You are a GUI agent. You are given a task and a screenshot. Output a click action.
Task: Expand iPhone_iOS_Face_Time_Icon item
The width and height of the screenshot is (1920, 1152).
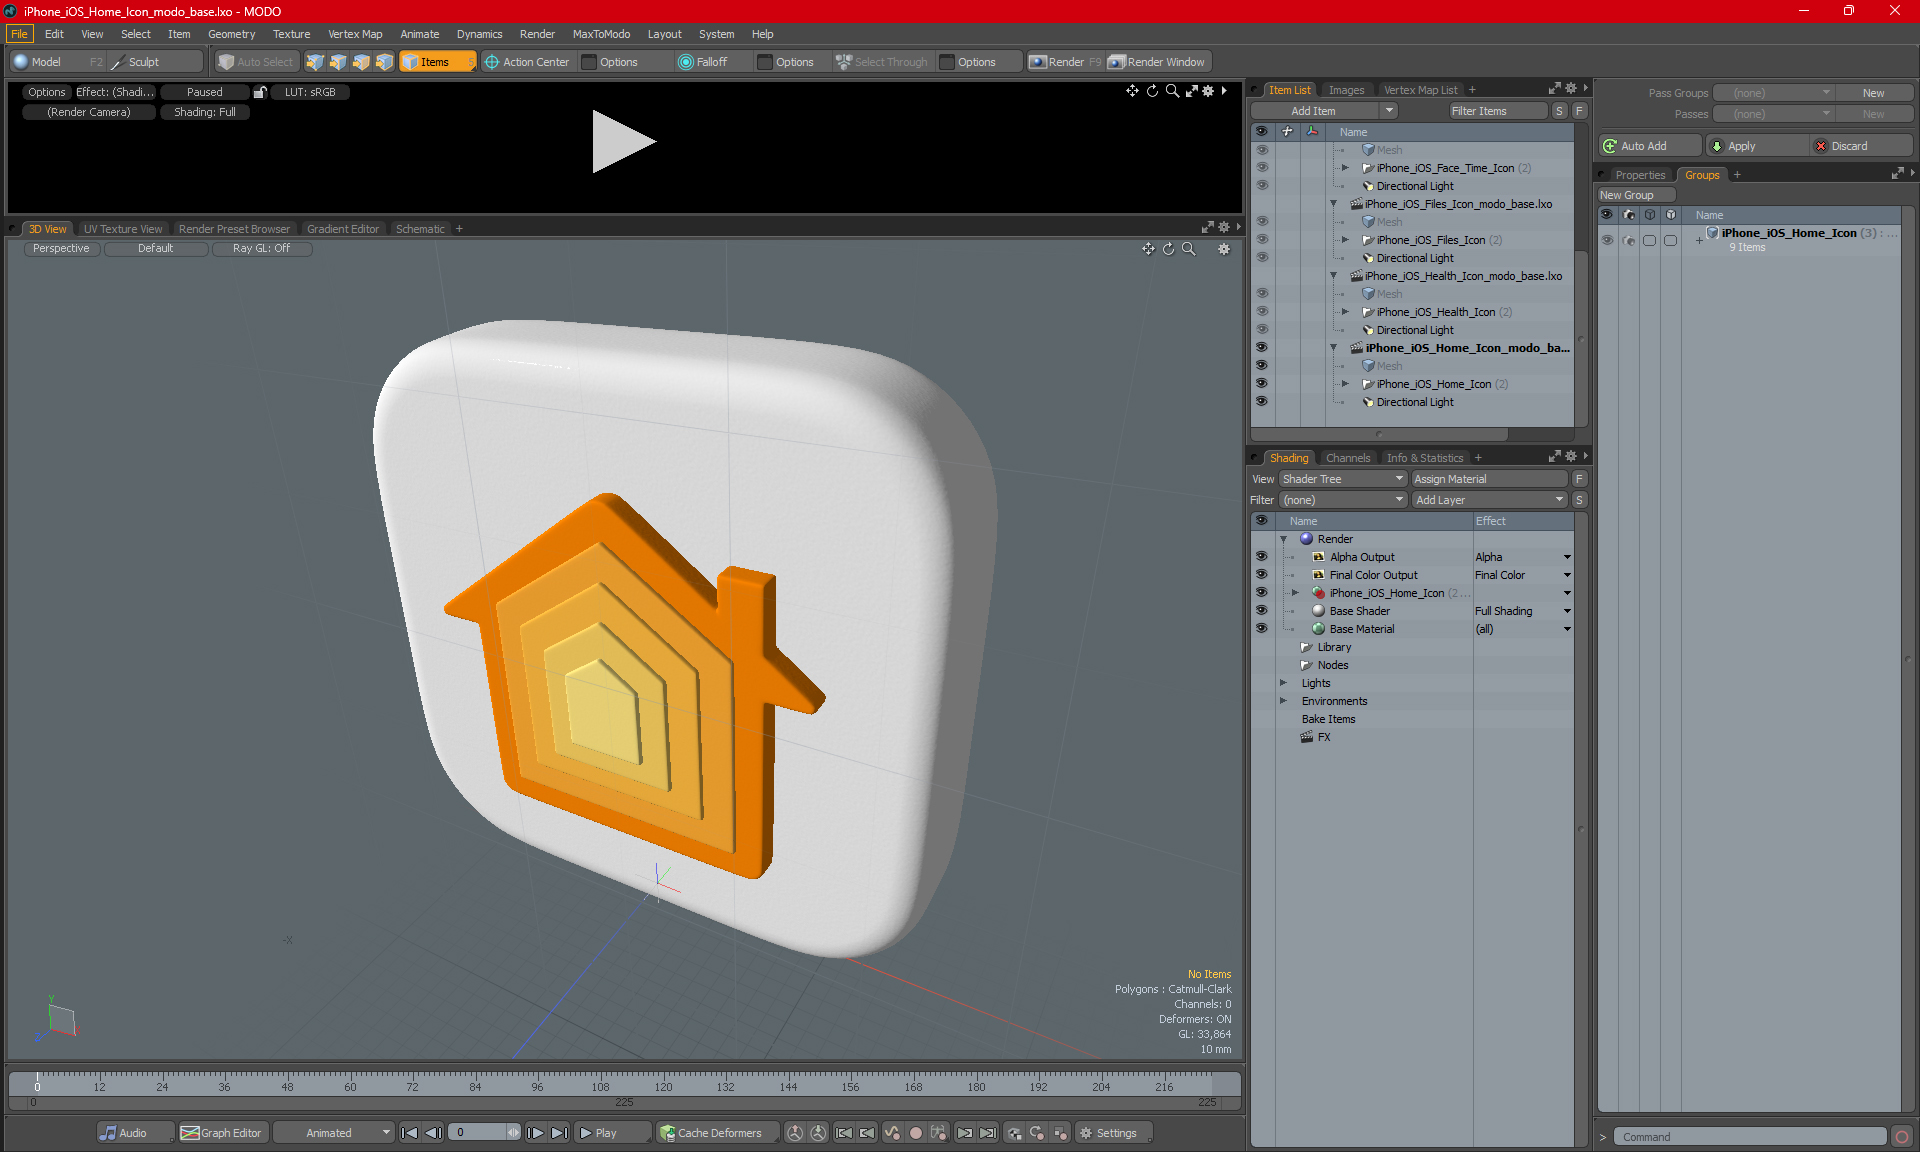(1346, 168)
